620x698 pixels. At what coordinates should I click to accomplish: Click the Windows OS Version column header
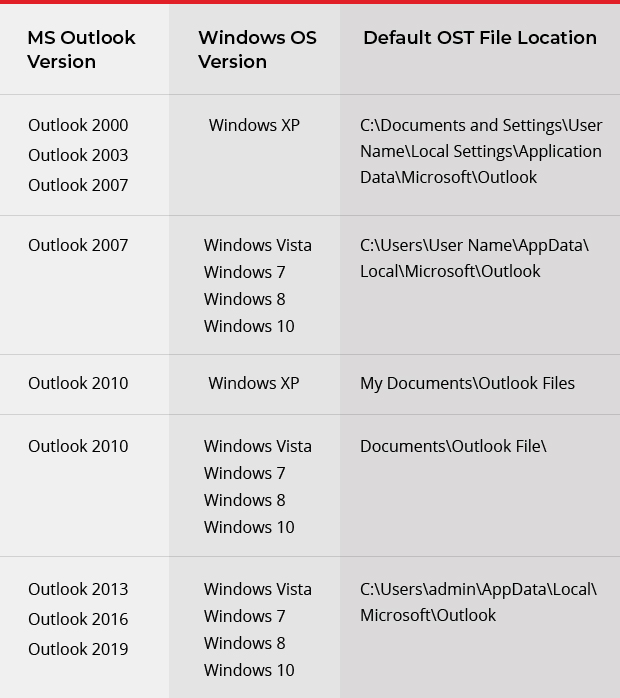257,49
